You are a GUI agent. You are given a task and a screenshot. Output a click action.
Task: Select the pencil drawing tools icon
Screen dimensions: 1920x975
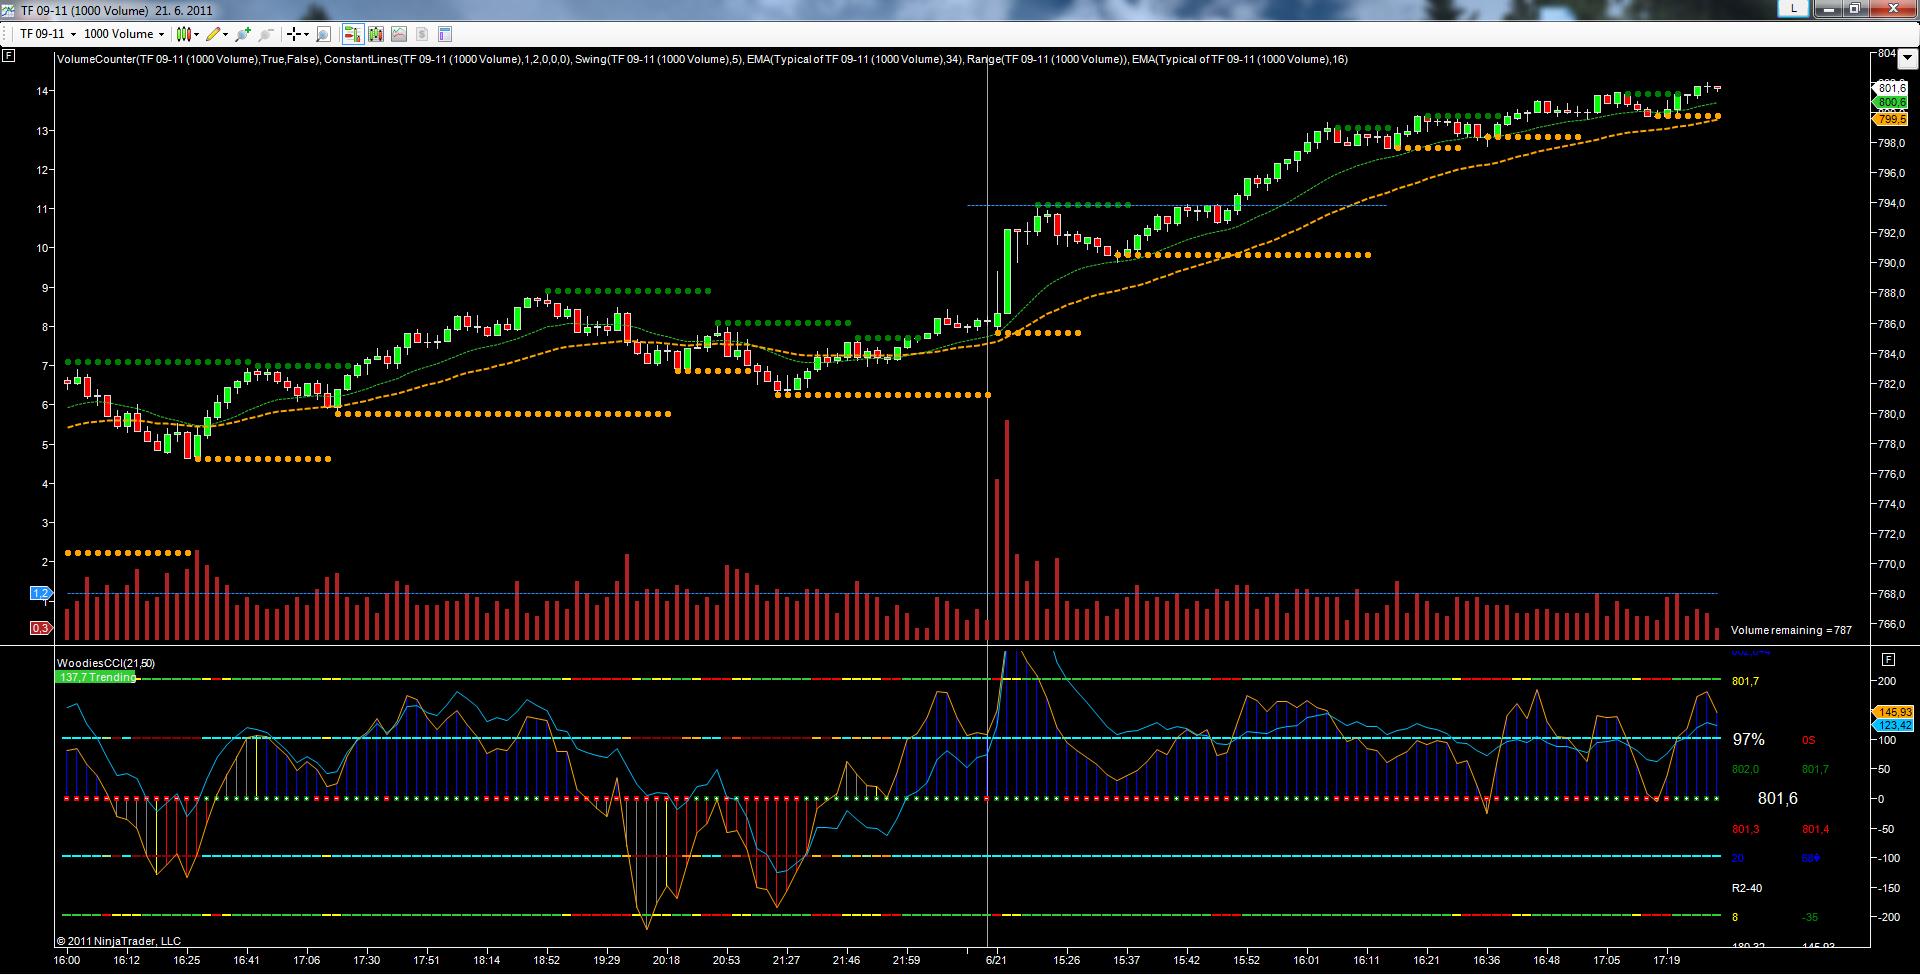tap(216, 34)
